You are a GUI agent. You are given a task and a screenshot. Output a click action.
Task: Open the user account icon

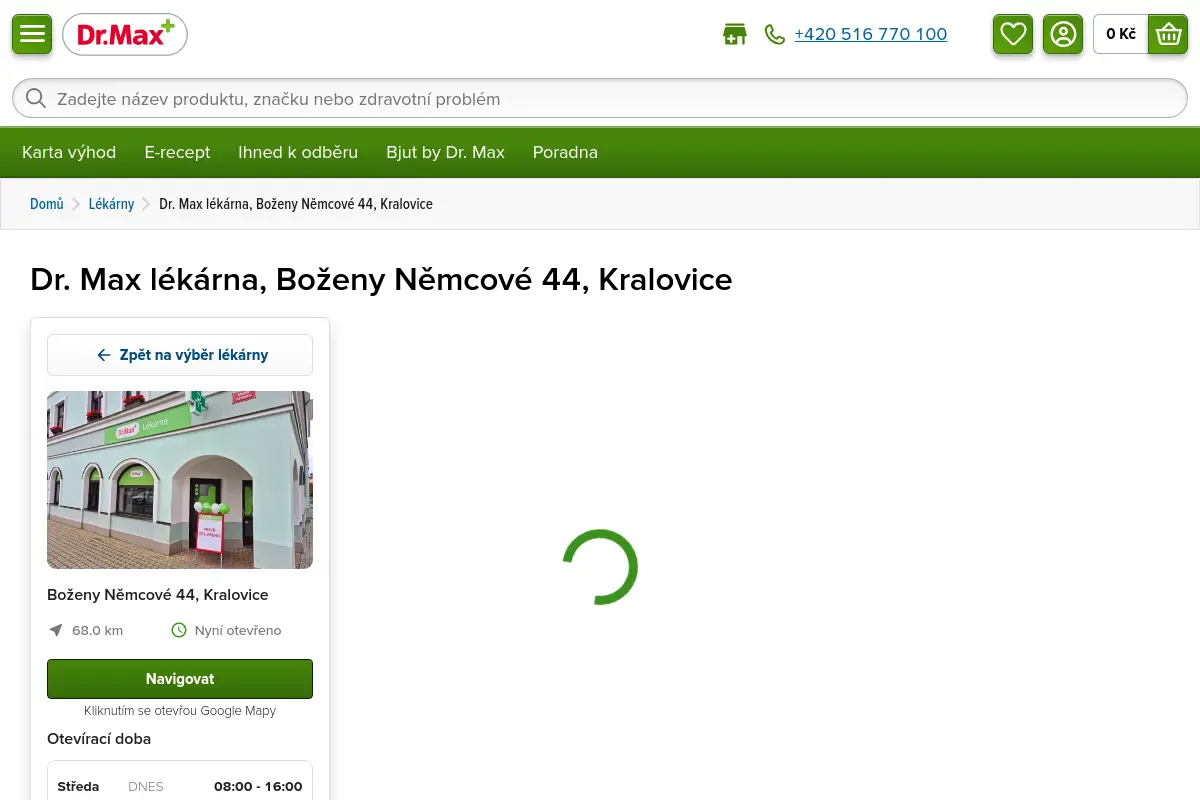pos(1063,34)
